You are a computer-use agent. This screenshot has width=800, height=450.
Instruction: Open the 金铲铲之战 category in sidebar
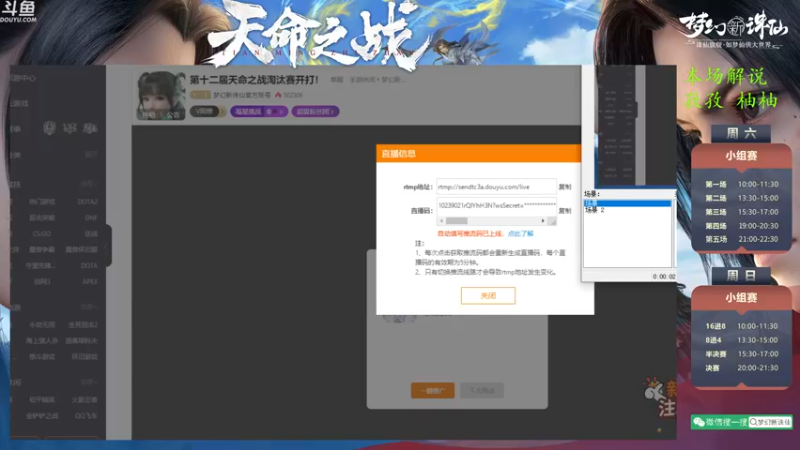[42, 416]
